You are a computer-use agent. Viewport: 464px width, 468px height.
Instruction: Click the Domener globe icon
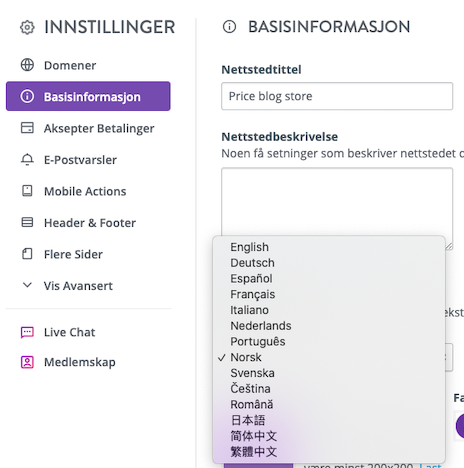click(x=27, y=65)
